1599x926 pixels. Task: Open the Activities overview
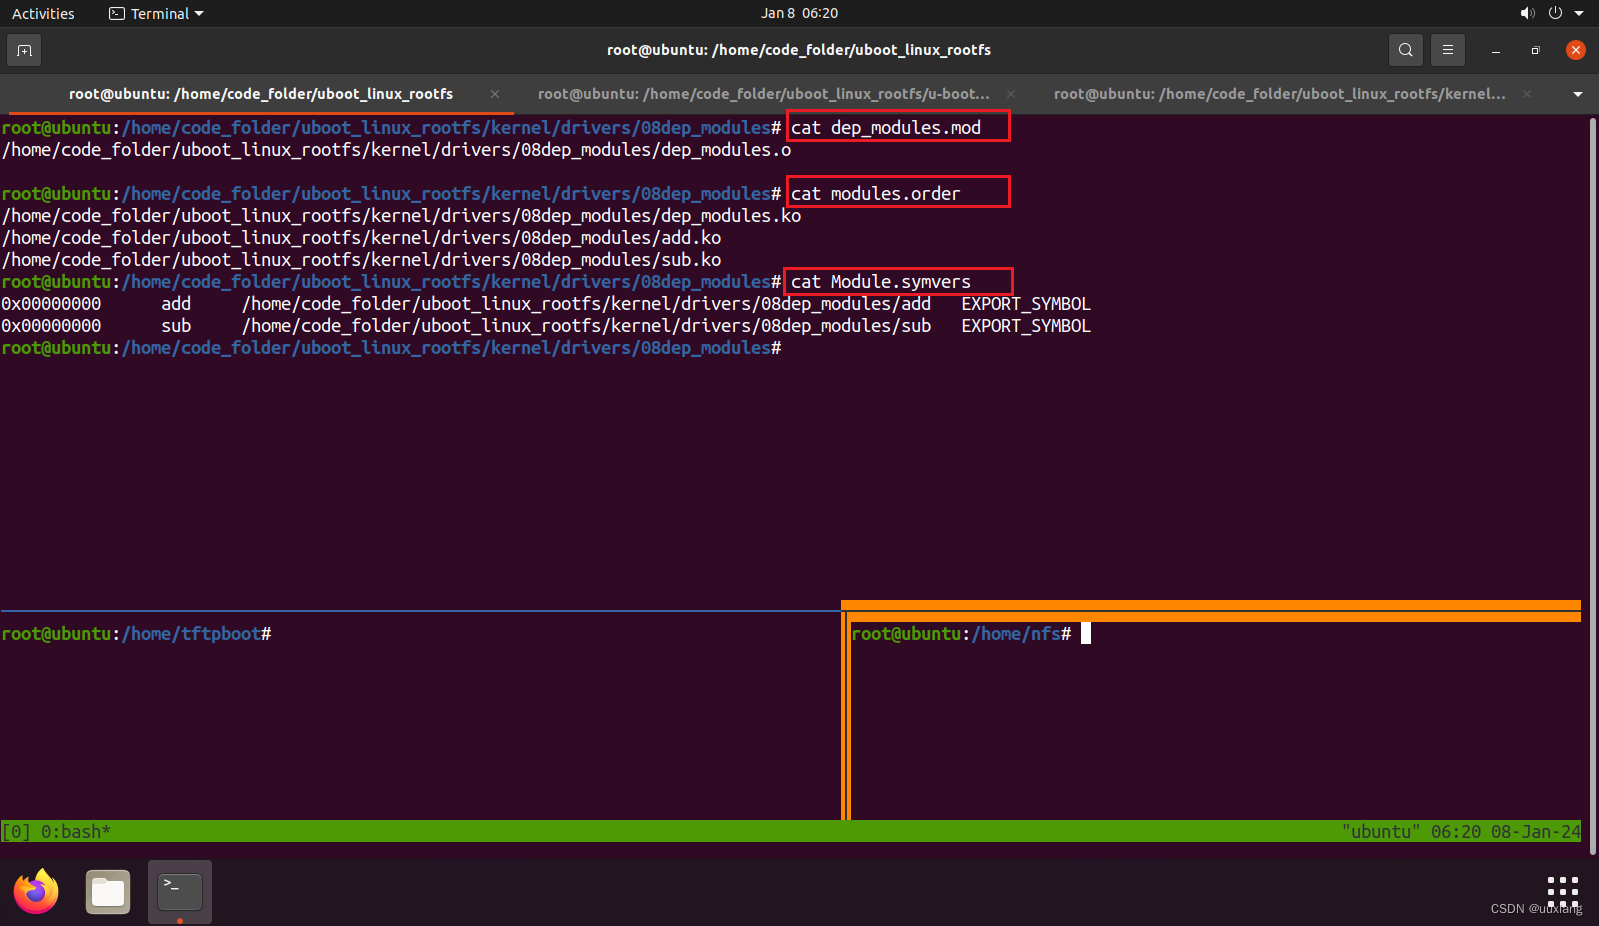click(43, 14)
